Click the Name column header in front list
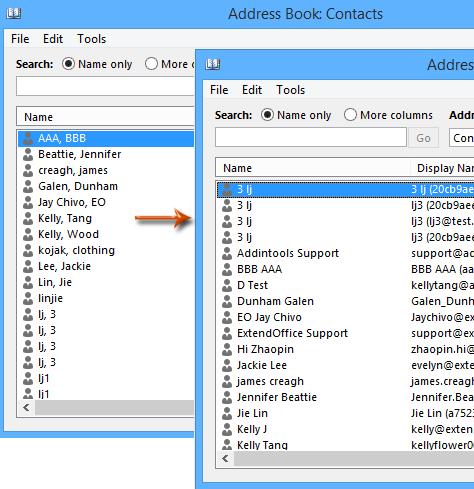The width and height of the screenshot is (474, 489). point(313,168)
